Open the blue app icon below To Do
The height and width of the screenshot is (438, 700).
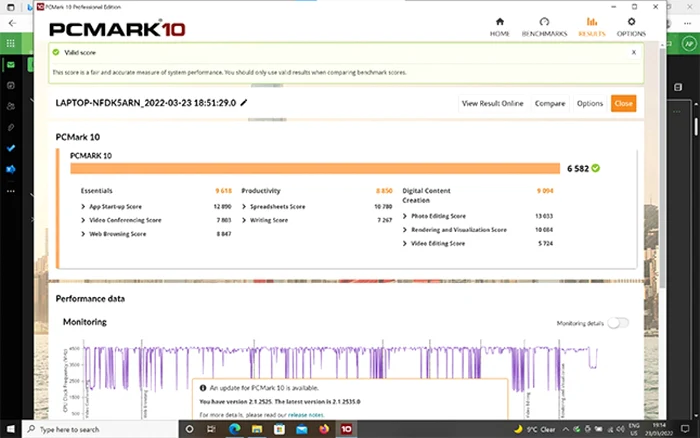pyautogui.click(x=11, y=169)
